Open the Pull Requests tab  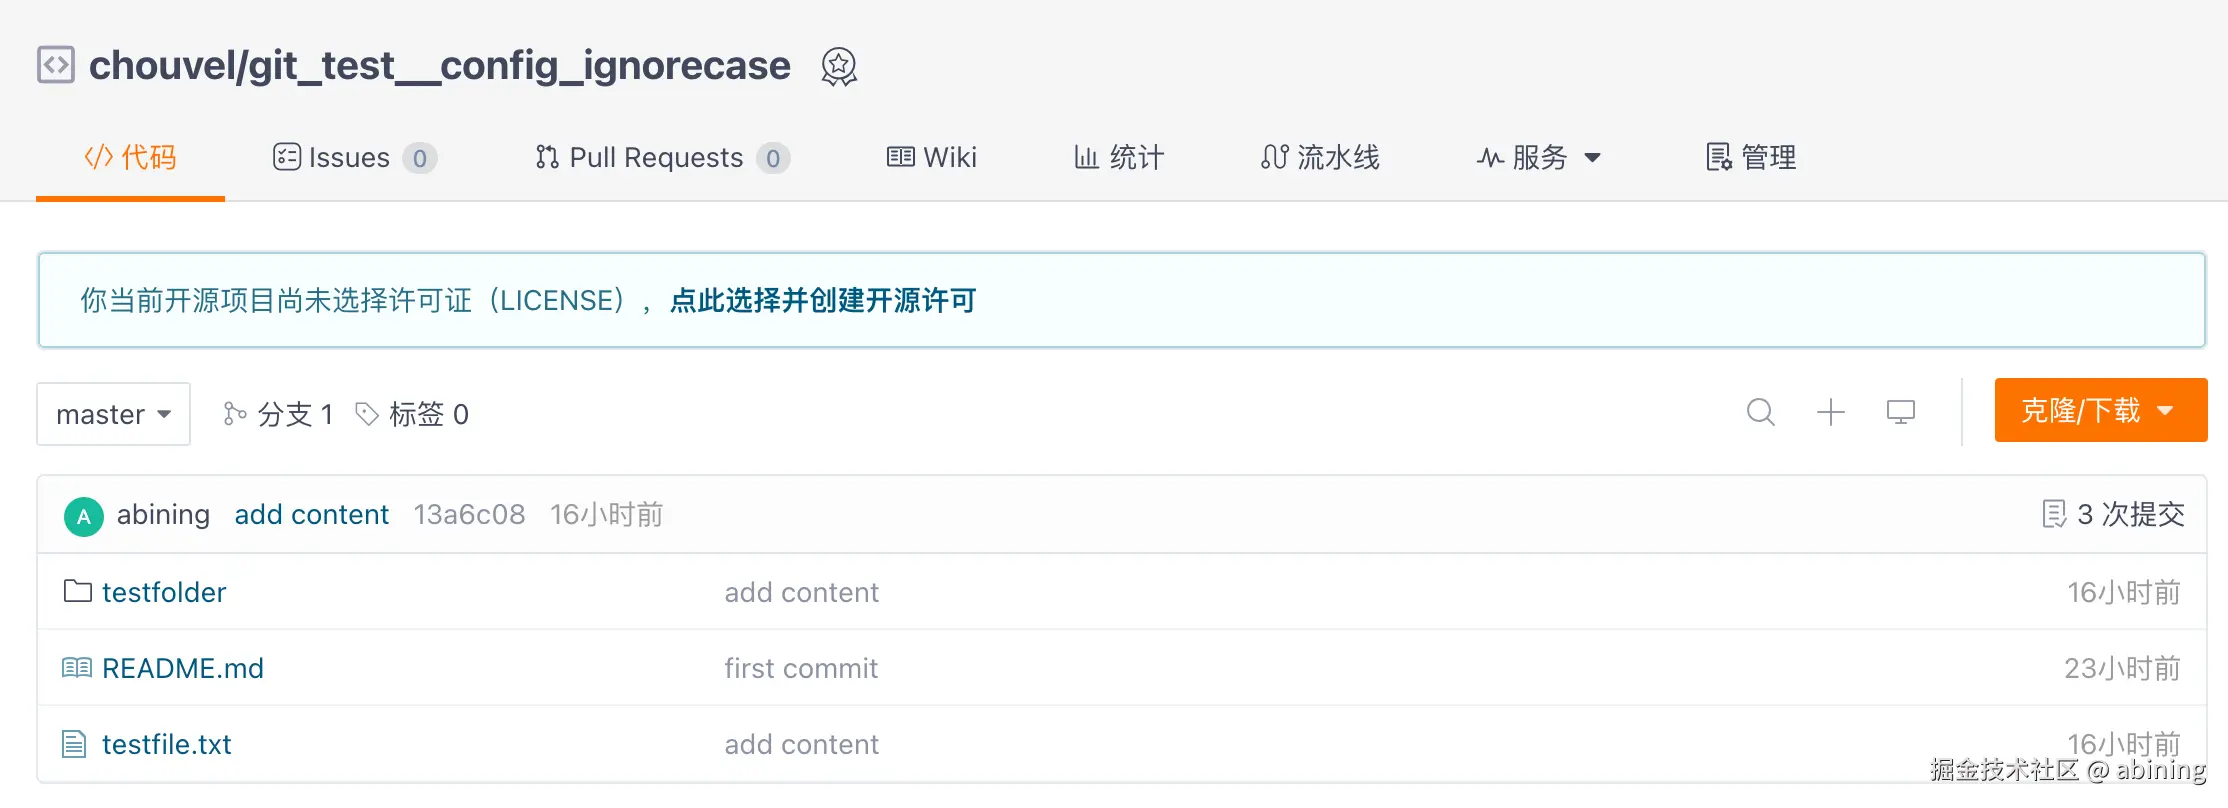click(662, 158)
